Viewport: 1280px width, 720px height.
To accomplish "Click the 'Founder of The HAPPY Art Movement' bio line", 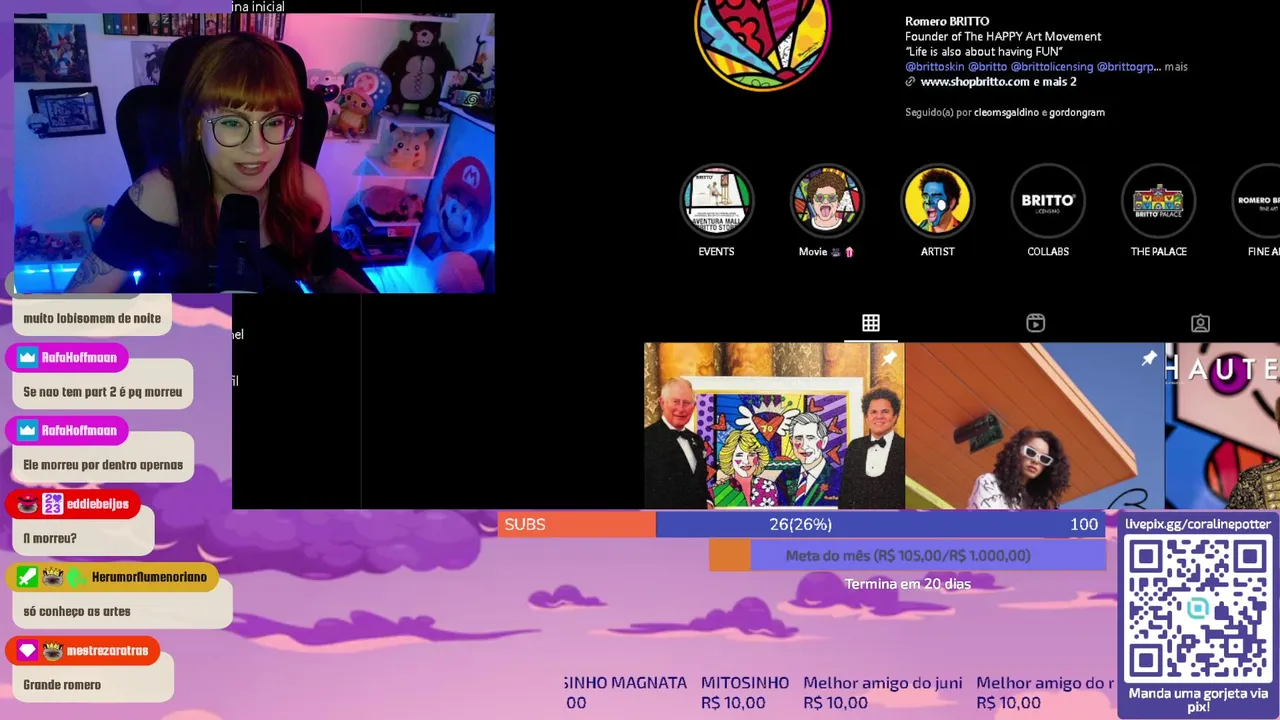I will click(x=1003, y=37).
